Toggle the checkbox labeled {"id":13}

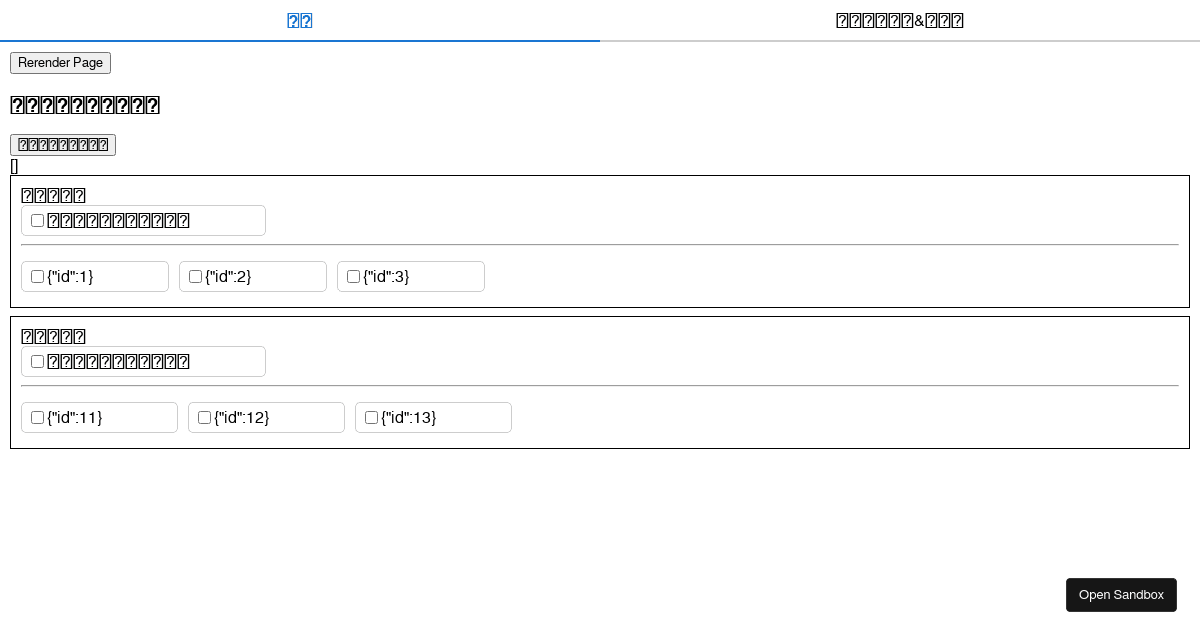click(371, 417)
